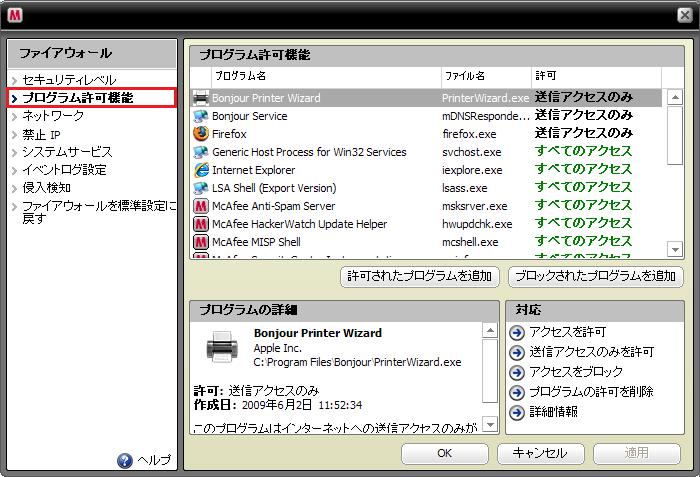Click the blue help question mark icon

click(125, 460)
